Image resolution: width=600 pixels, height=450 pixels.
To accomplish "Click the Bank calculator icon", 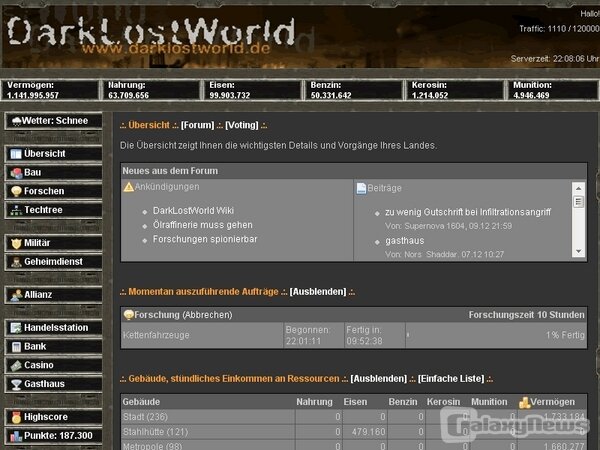I will (x=16, y=347).
